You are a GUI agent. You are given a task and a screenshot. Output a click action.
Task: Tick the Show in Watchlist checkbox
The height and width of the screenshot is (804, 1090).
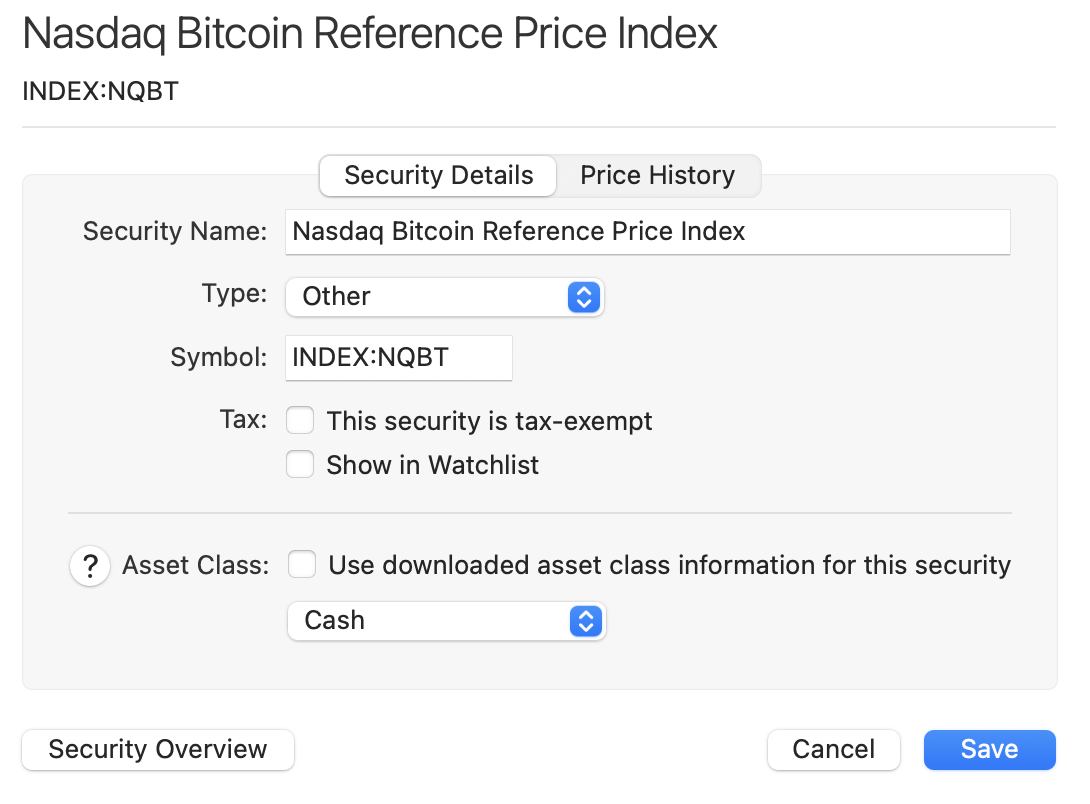pos(301,465)
